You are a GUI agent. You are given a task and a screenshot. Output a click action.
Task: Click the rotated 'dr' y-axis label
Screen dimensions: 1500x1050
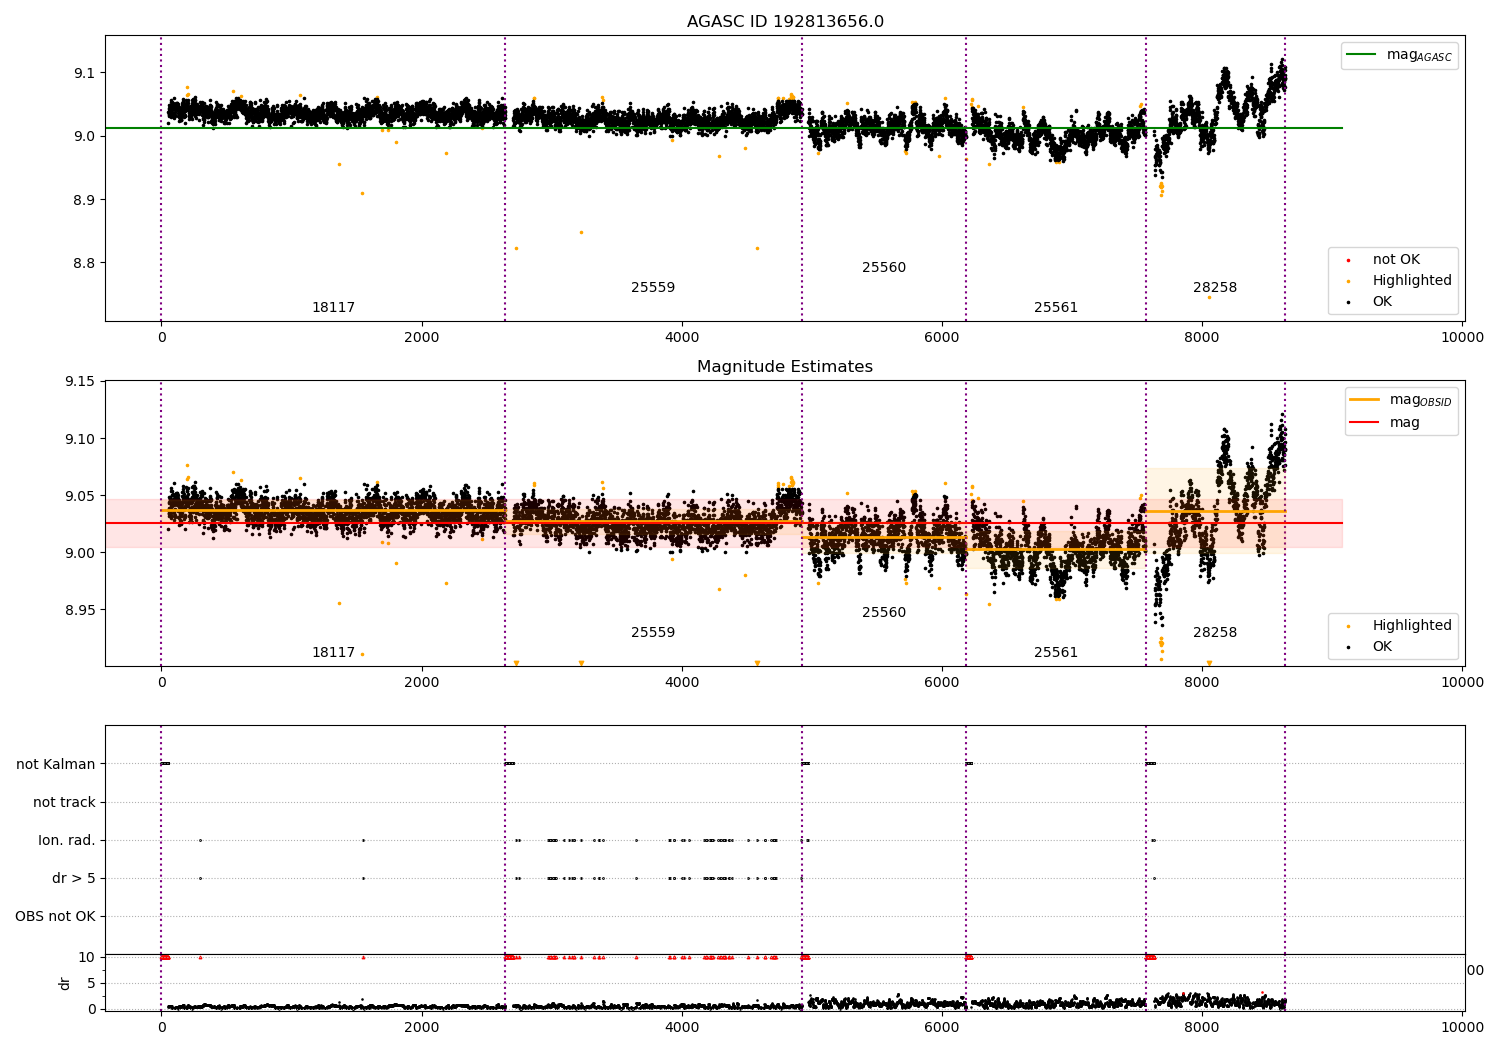pos(65,983)
